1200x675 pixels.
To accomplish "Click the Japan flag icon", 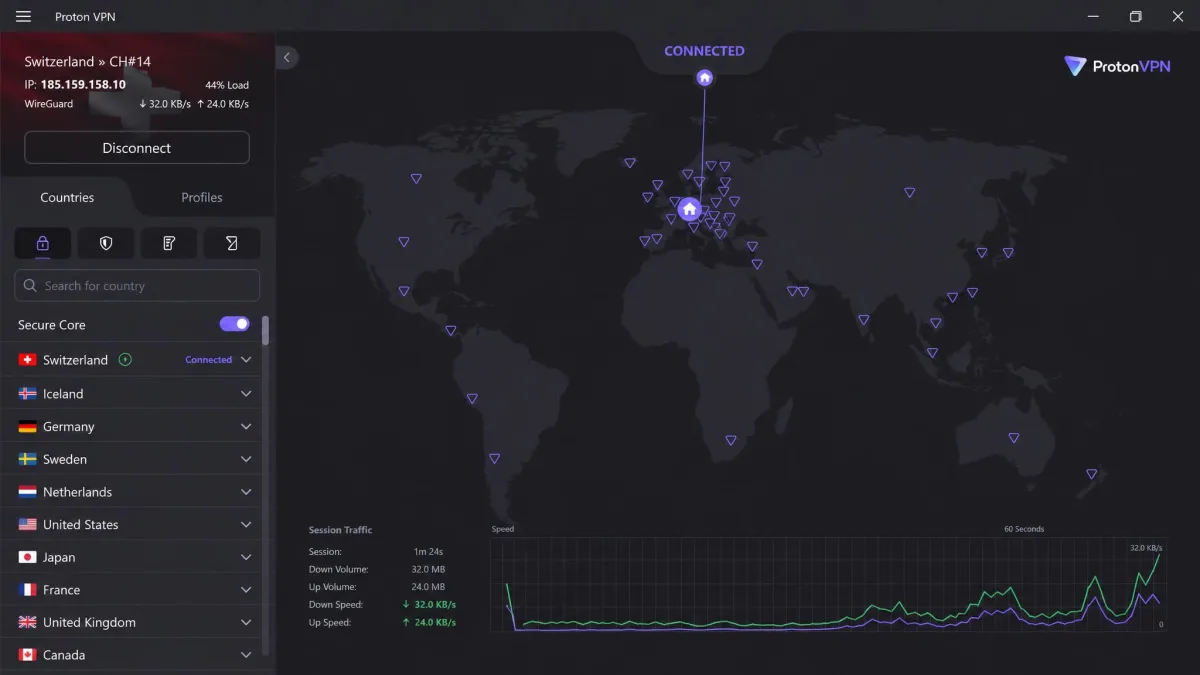I will [x=28, y=557].
